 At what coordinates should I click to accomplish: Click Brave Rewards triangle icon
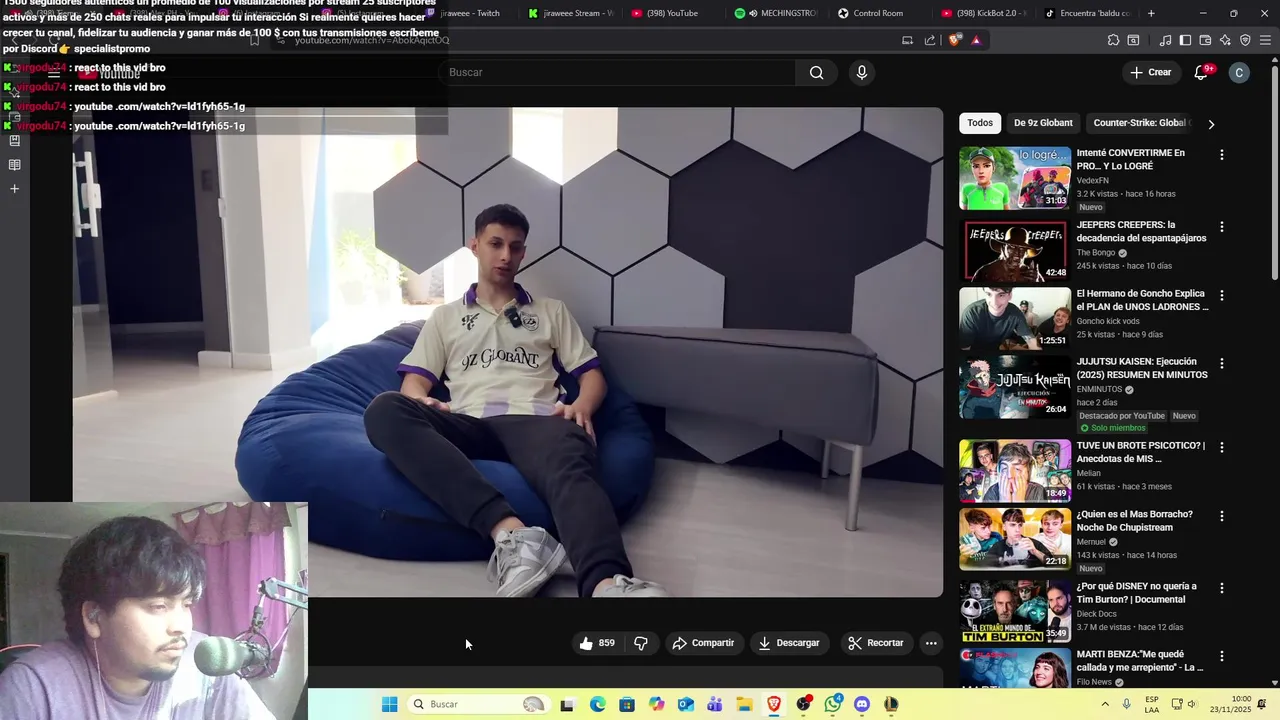(x=976, y=40)
